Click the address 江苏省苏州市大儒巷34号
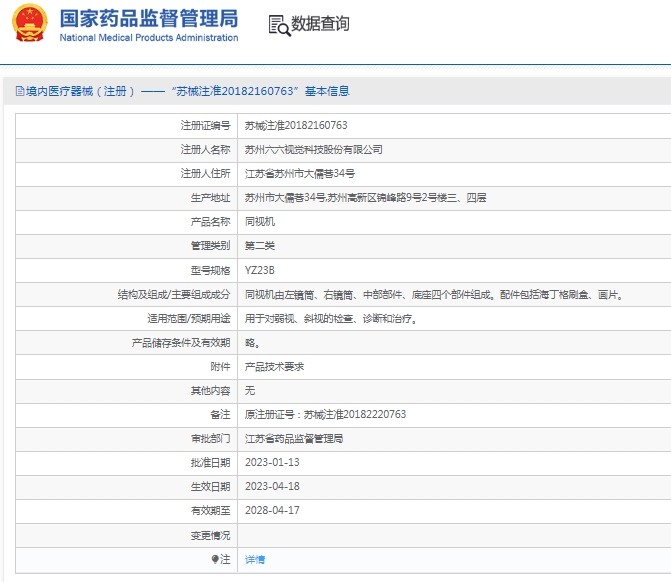This screenshot has height=582, width=671. [300, 173]
